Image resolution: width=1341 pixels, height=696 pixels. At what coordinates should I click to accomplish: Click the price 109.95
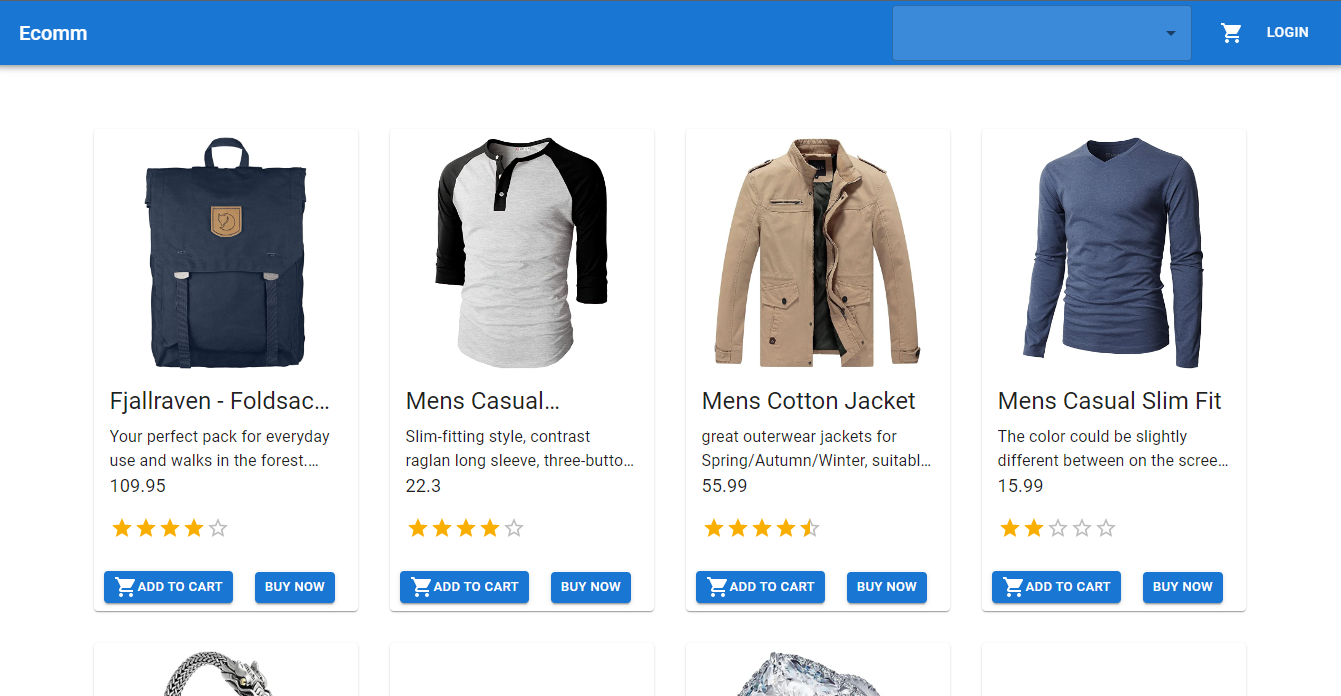pyautogui.click(x=138, y=486)
